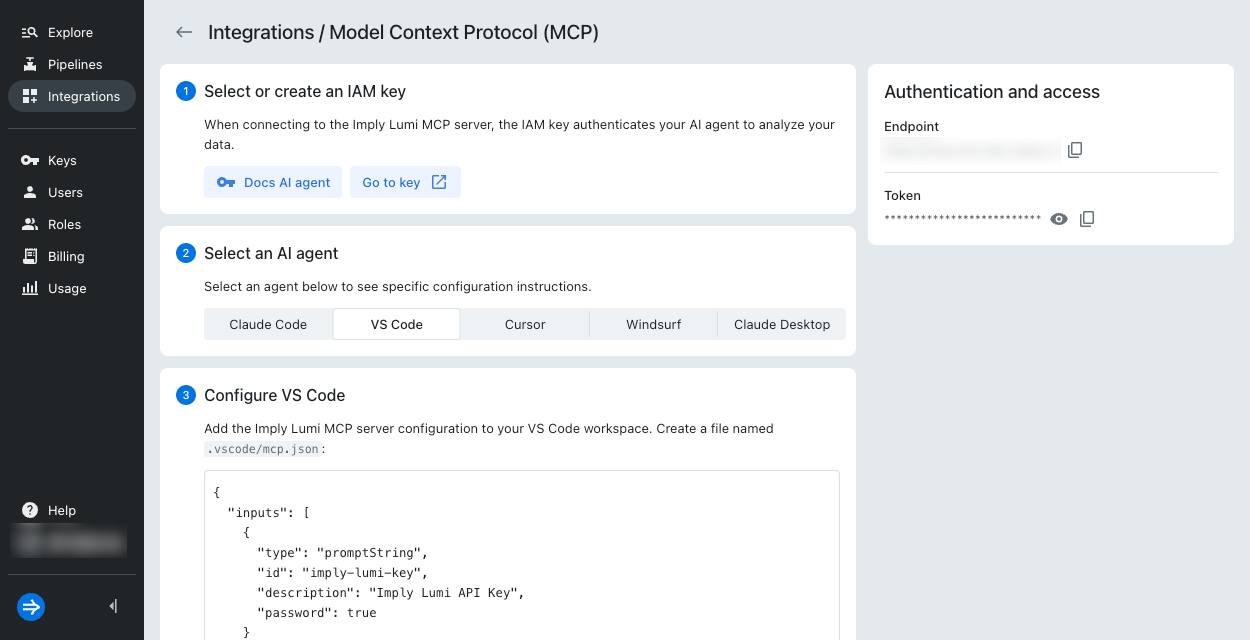The height and width of the screenshot is (640, 1250).
Task: Open the Help menu
Action: tap(61, 510)
